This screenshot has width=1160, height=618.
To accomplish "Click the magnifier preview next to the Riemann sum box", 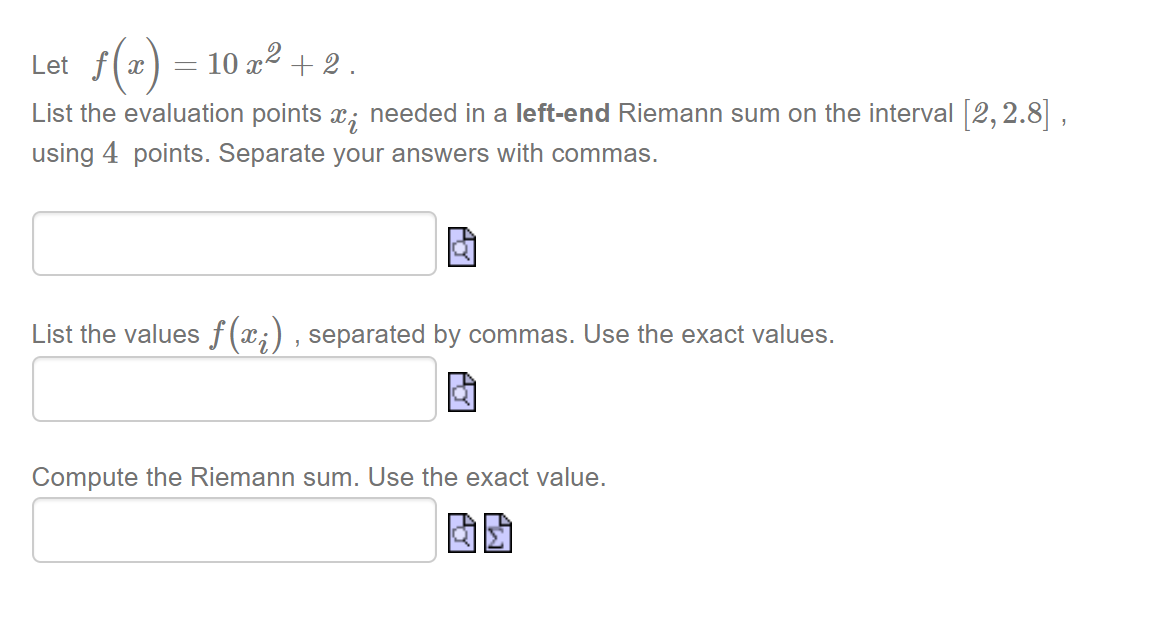I will point(461,533).
